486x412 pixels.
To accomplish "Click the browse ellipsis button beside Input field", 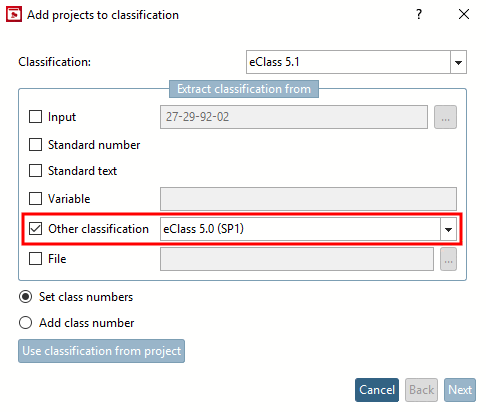I will 445,117.
